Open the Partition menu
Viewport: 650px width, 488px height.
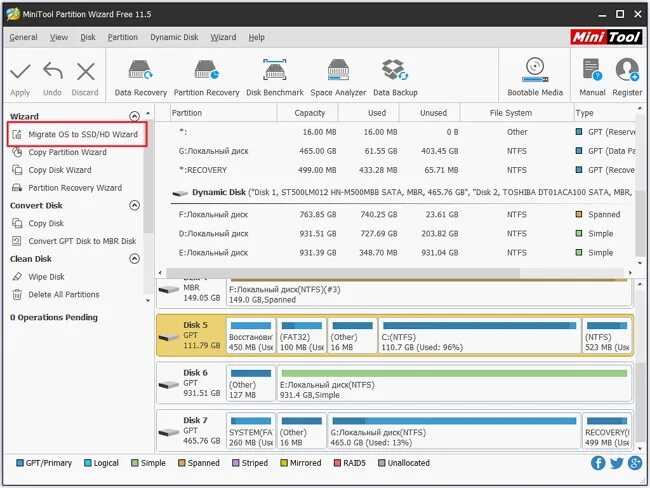click(x=123, y=37)
